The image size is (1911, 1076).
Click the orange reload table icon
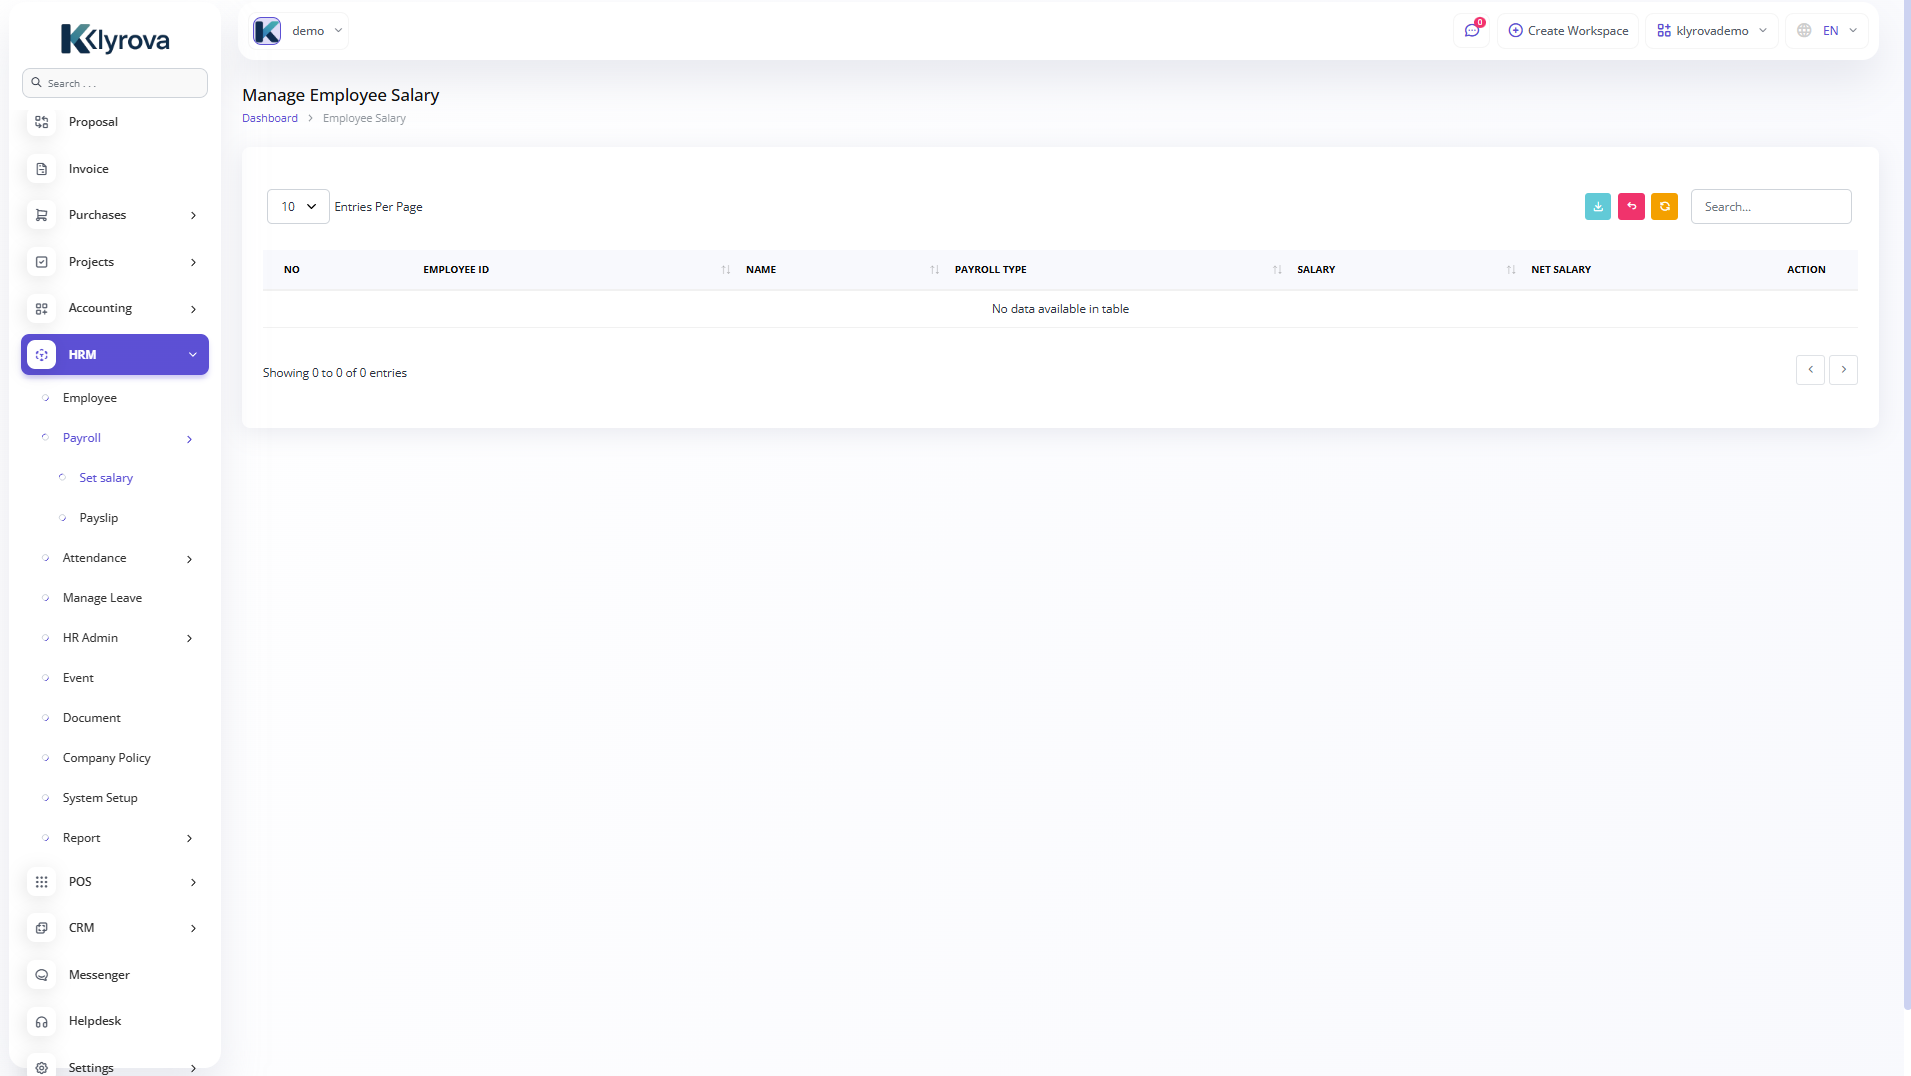click(x=1664, y=207)
